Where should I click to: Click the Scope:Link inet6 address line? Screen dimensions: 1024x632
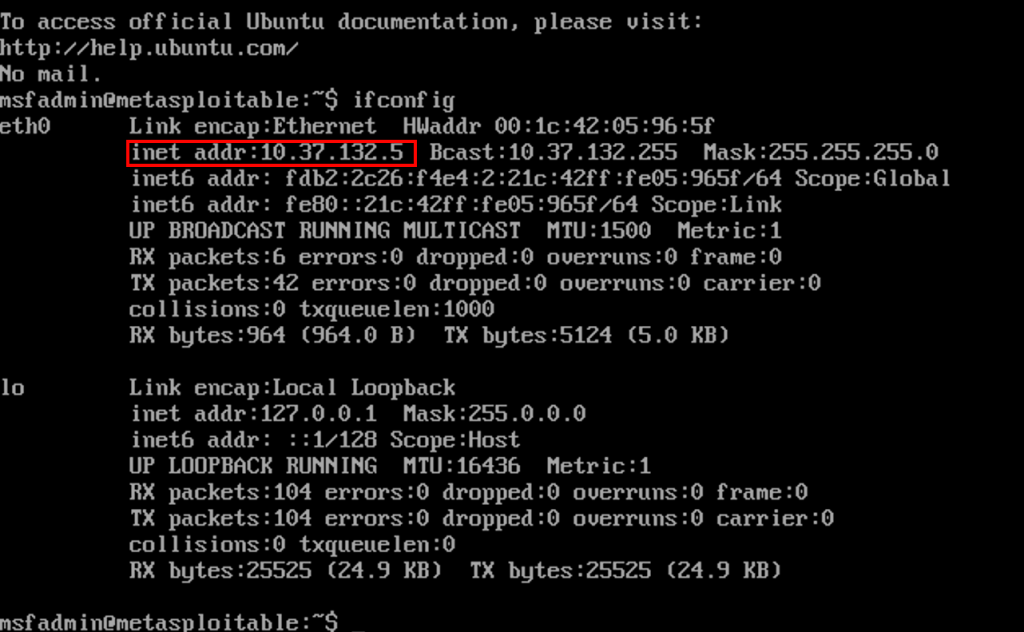(x=456, y=204)
